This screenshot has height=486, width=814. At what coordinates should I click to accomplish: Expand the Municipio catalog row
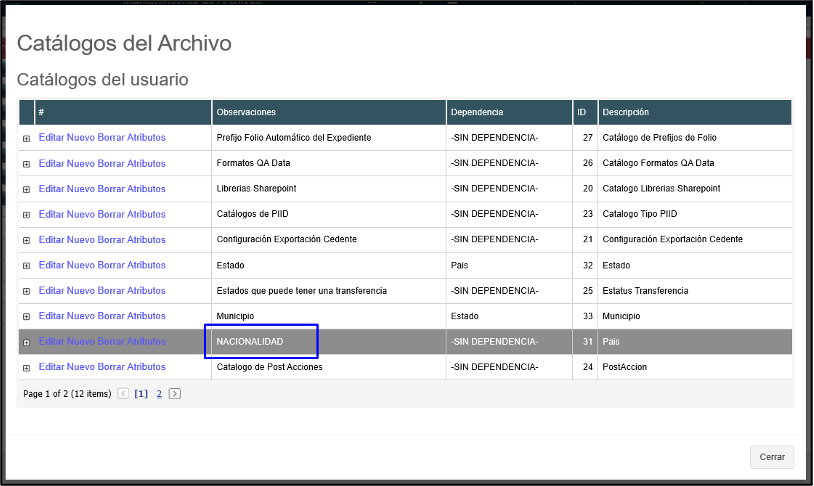tap(26, 316)
